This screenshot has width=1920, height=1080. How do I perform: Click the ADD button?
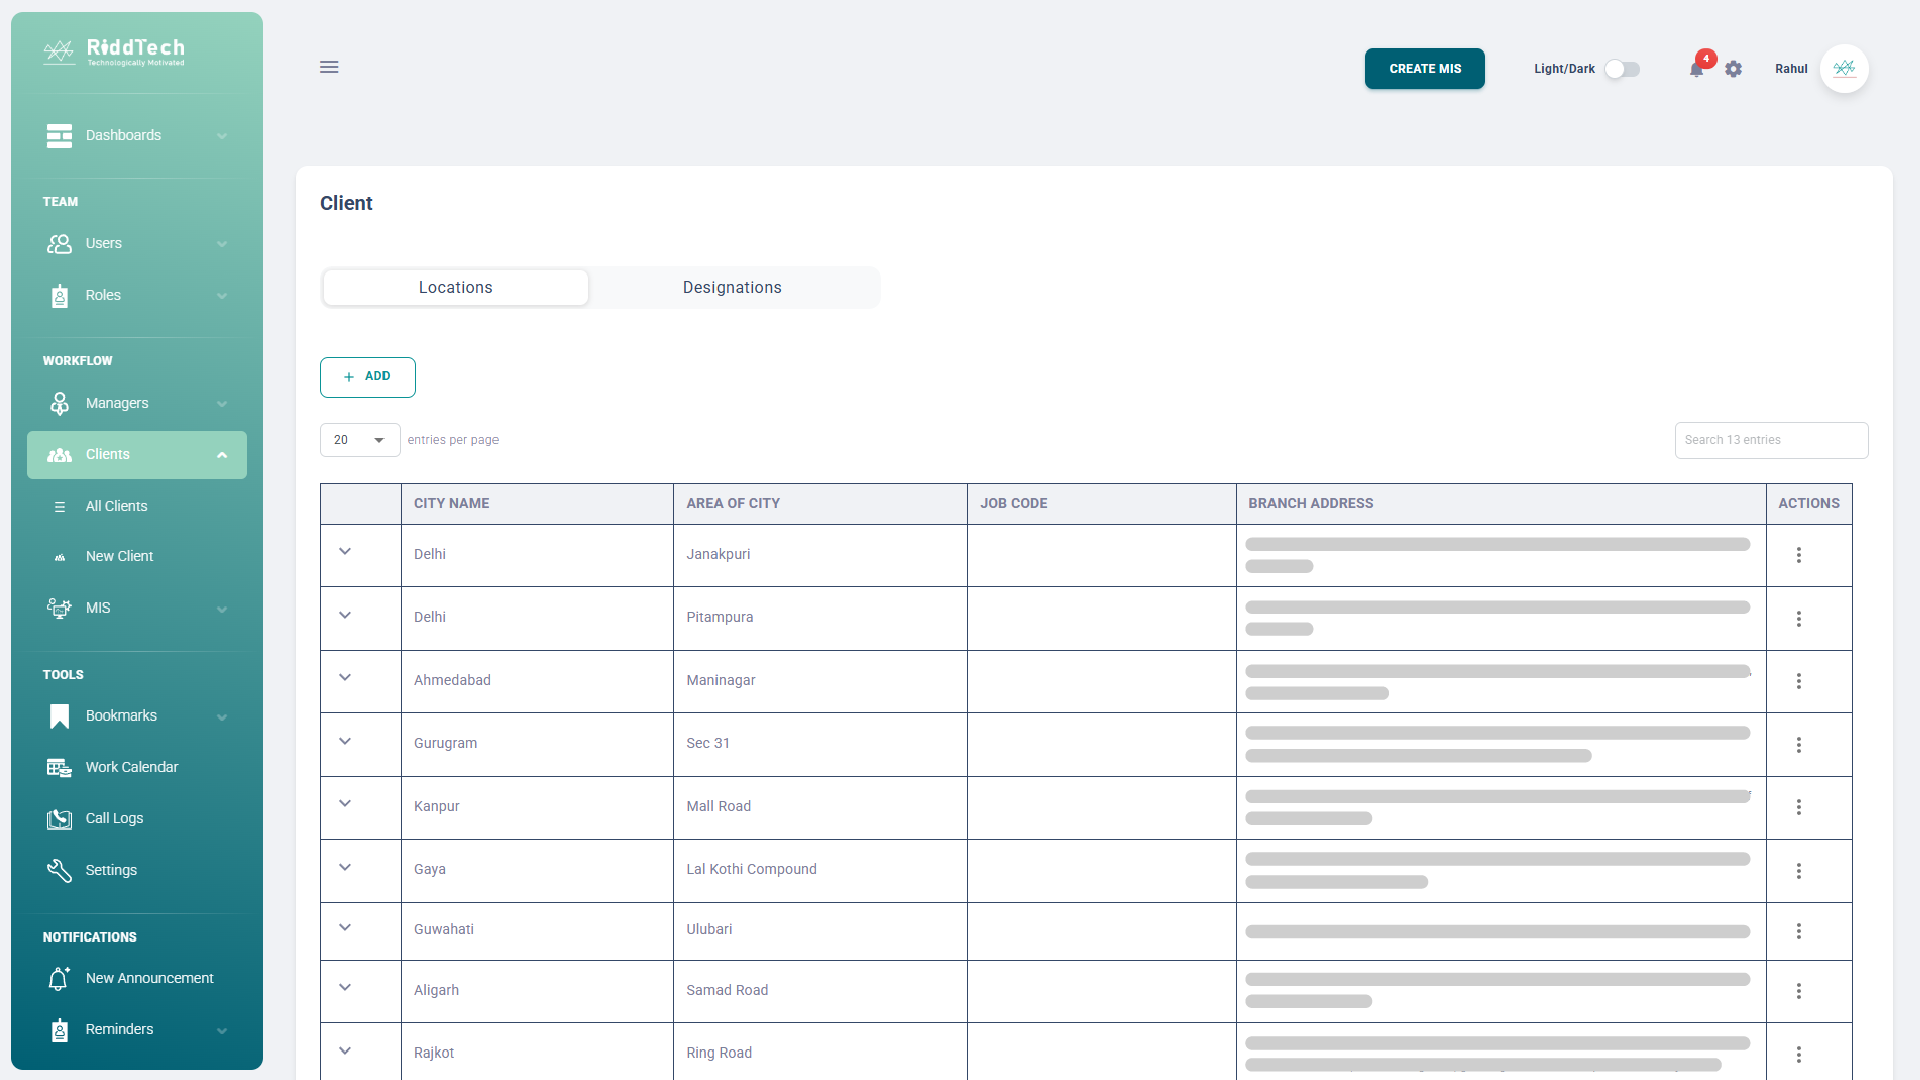368,377
